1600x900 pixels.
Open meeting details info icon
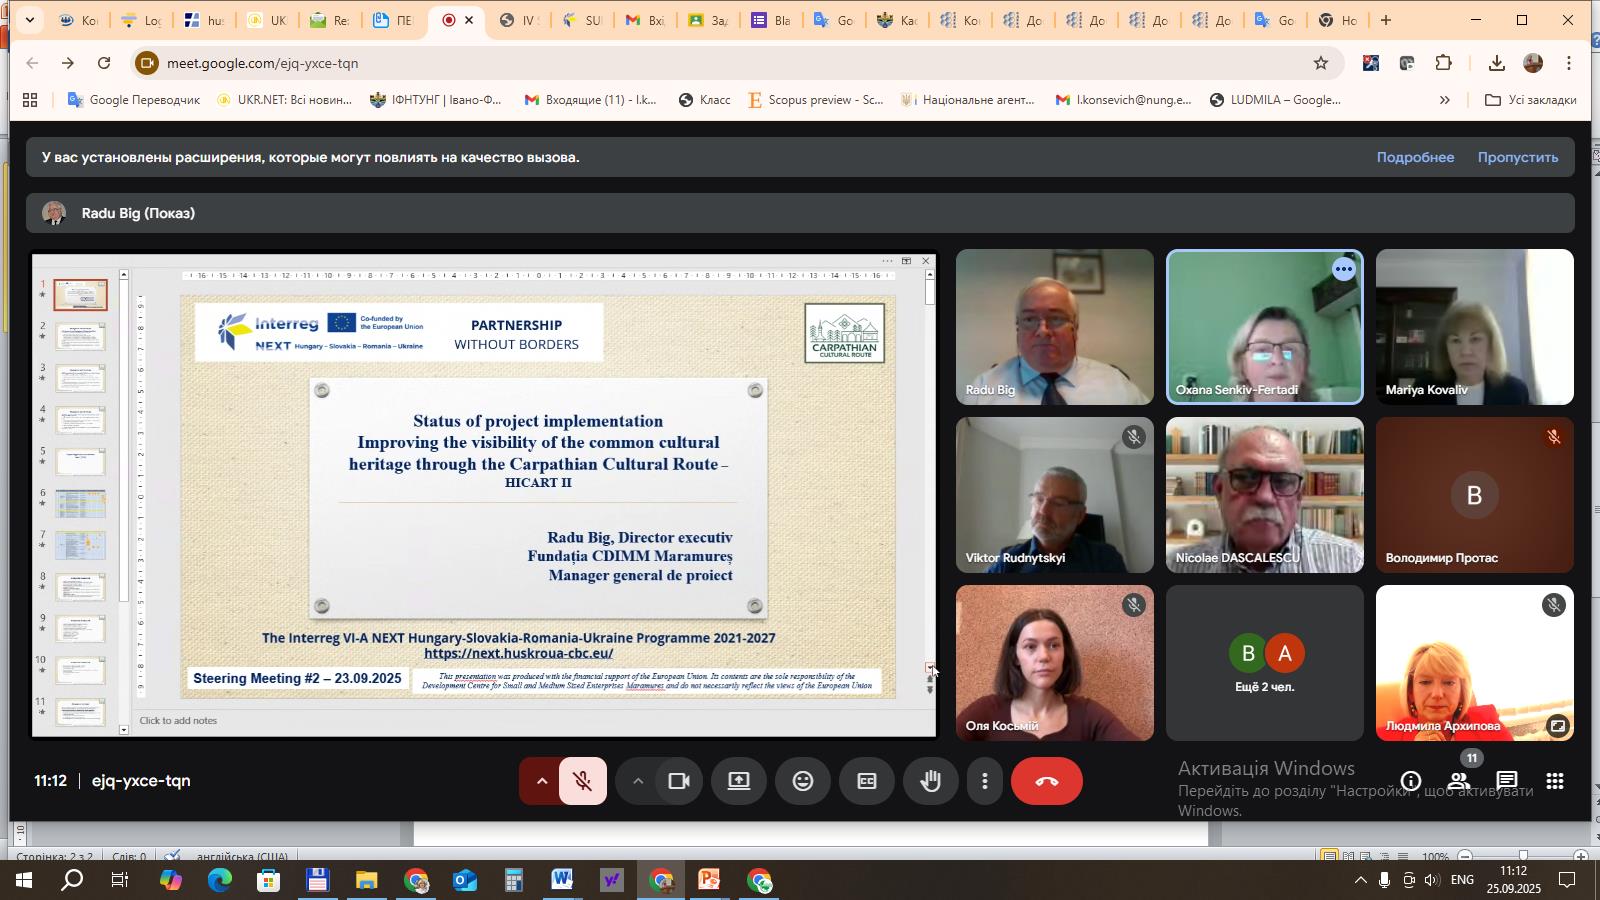(1411, 782)
